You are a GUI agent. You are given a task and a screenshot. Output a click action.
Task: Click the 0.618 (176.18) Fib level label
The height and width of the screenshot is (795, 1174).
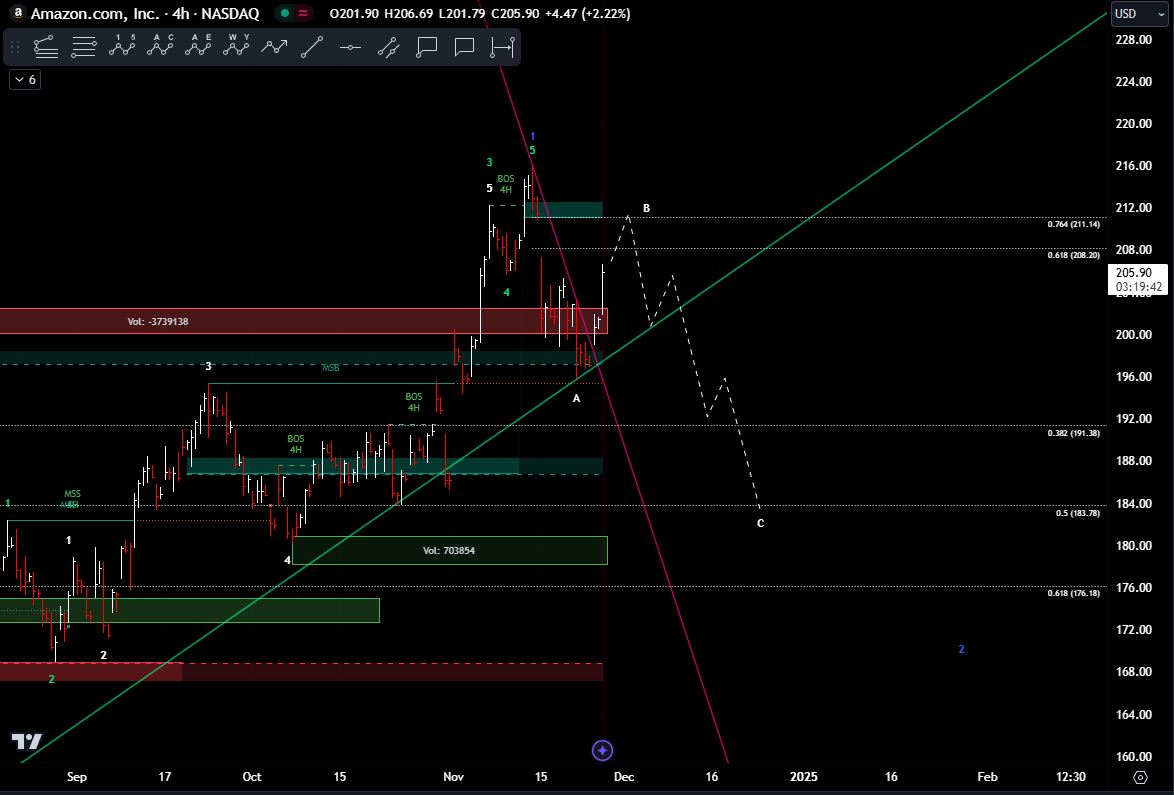coord(1074,593)
